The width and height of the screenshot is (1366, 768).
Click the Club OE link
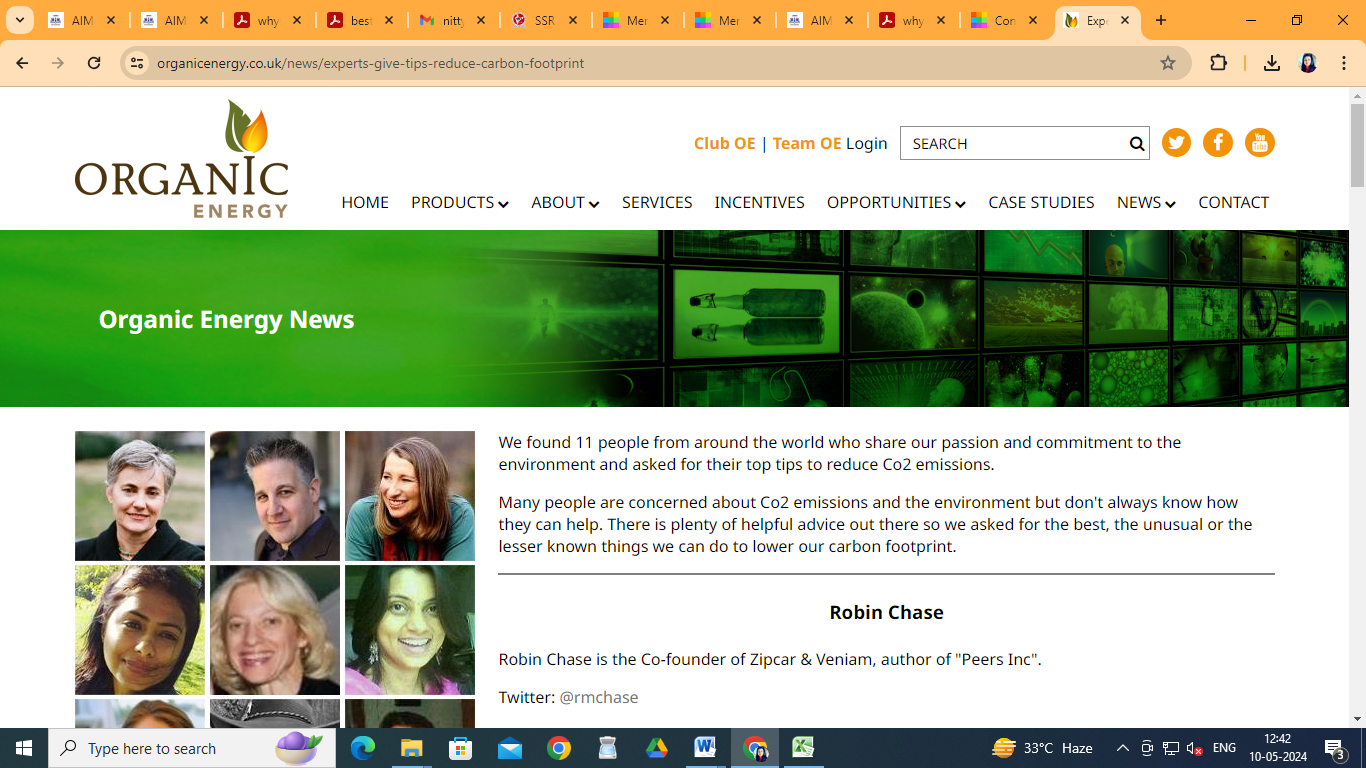pyautogui.click(x=724, y=144)
